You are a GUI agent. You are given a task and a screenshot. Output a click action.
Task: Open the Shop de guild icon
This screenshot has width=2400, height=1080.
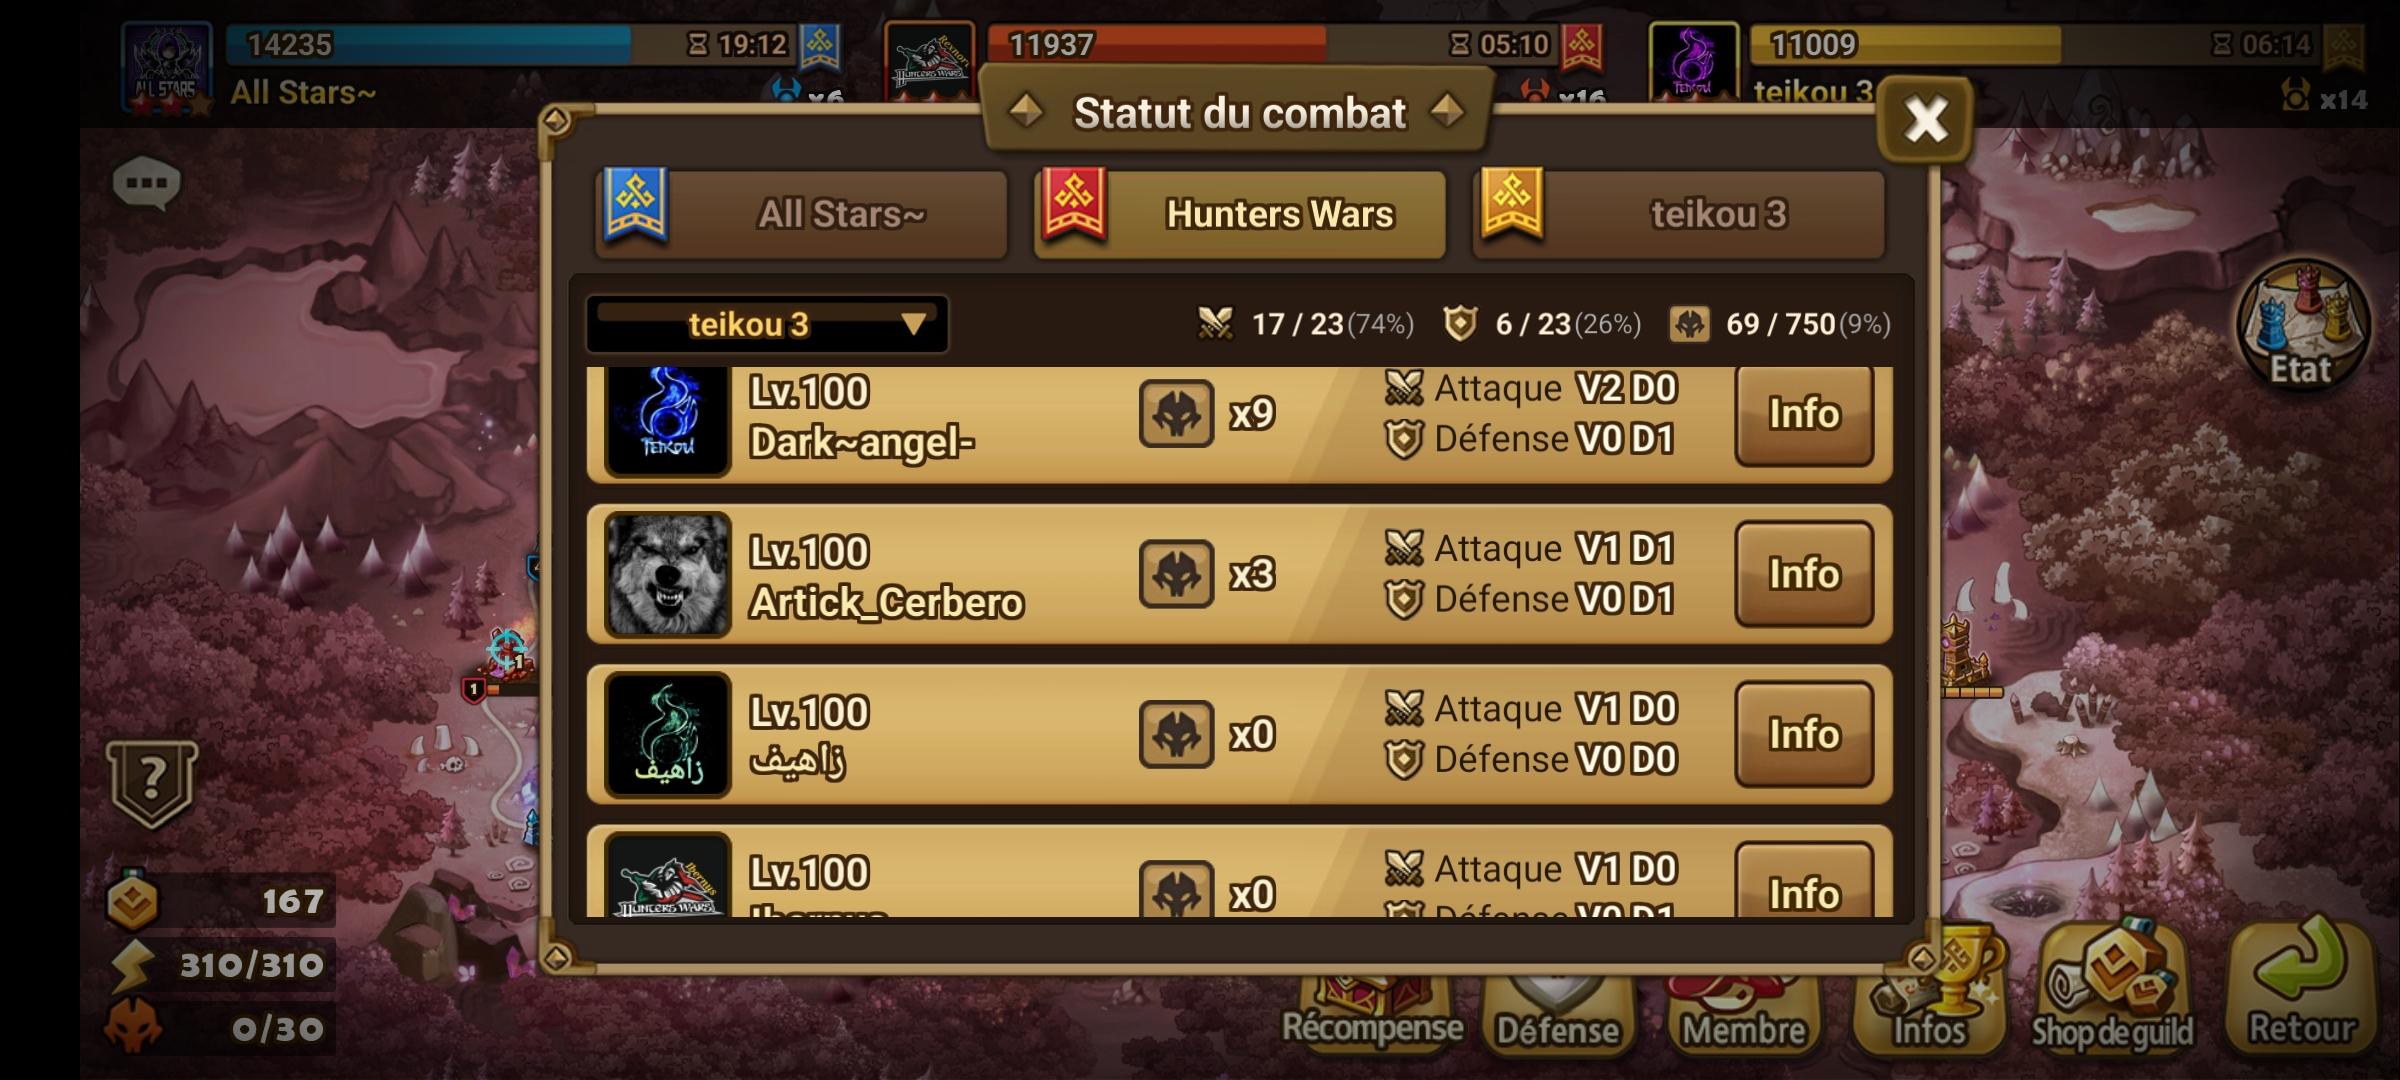(2112, 990)
